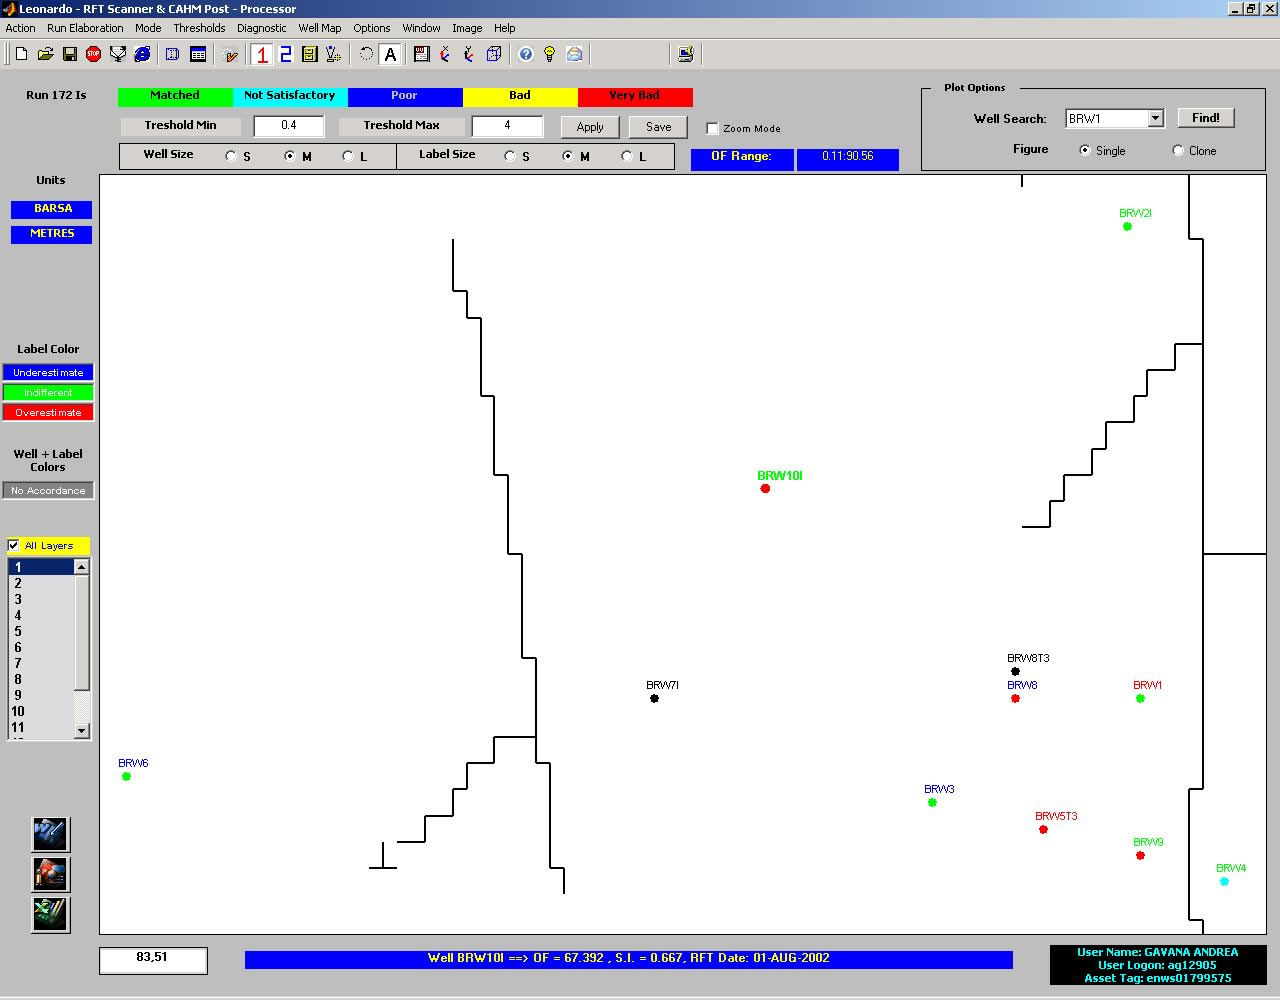Open the Thresholds menu

199,28
